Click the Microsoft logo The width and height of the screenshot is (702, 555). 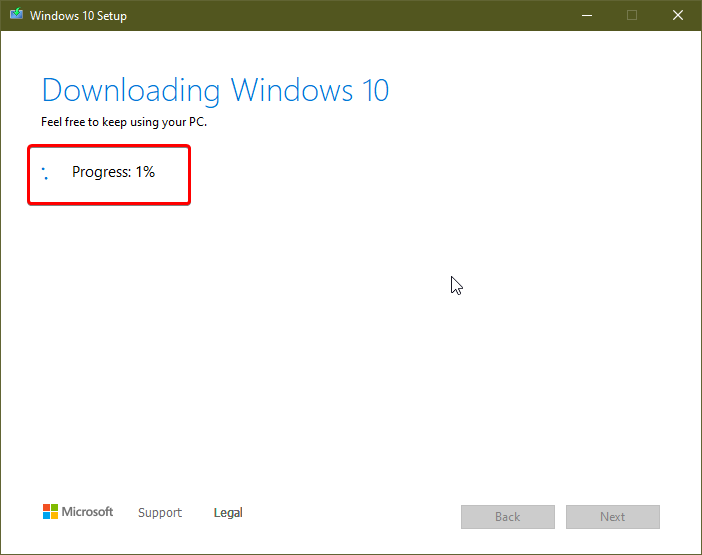pyautogui.click(x=78, y=512)
